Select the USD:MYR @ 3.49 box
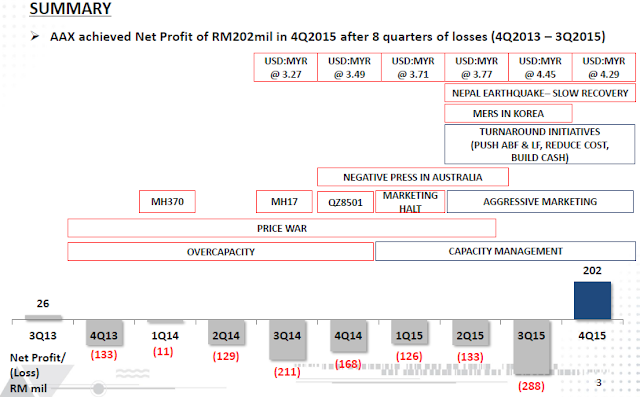The height and width of the screenshot is (397, 640). click(349, 67)
